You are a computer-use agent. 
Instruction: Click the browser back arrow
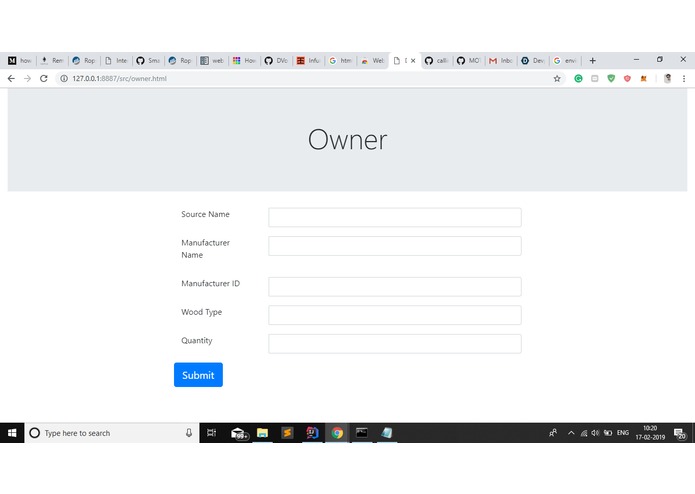(11, 78)
